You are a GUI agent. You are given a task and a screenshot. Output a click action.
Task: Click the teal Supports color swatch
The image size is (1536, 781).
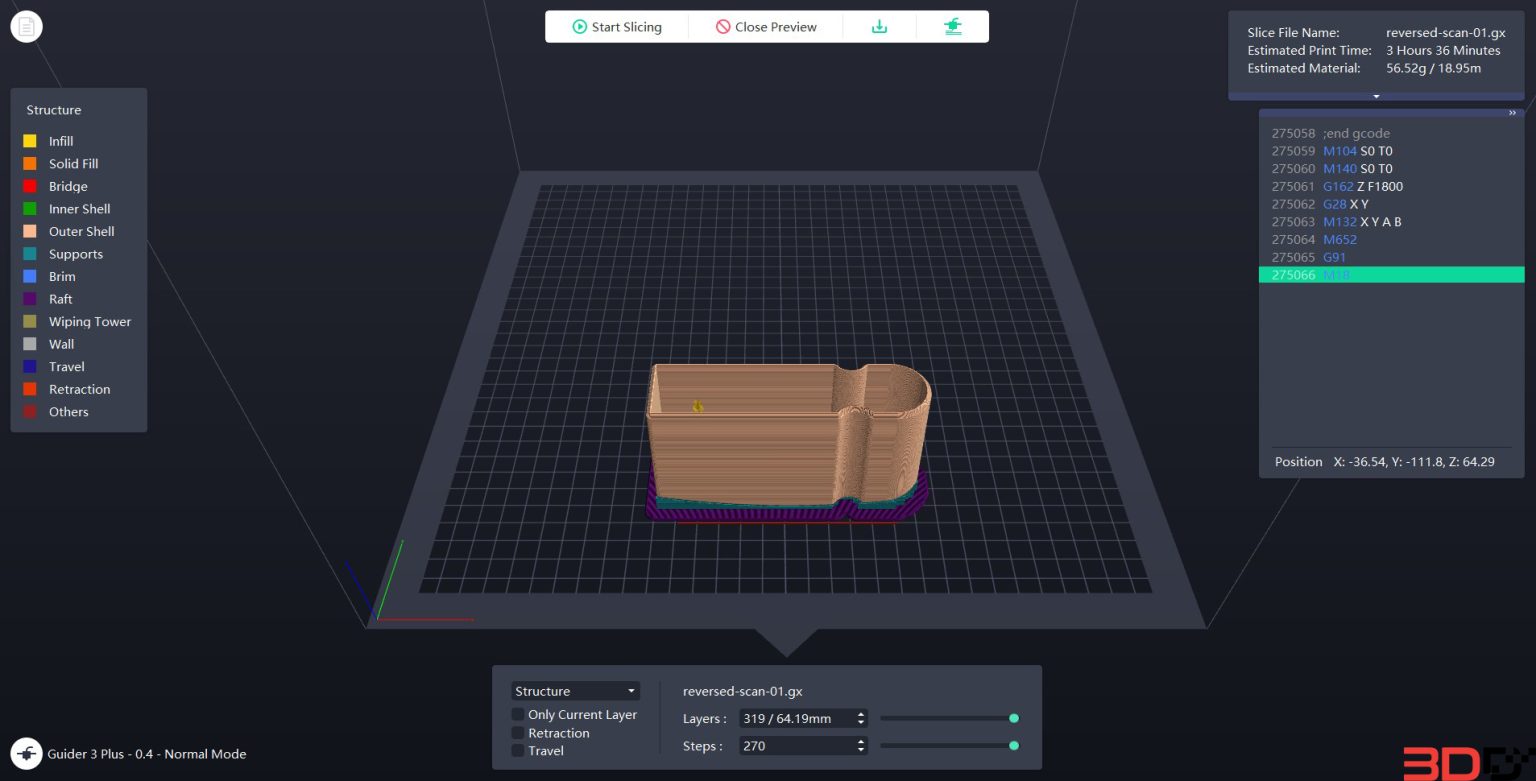(x=30, y=254)
